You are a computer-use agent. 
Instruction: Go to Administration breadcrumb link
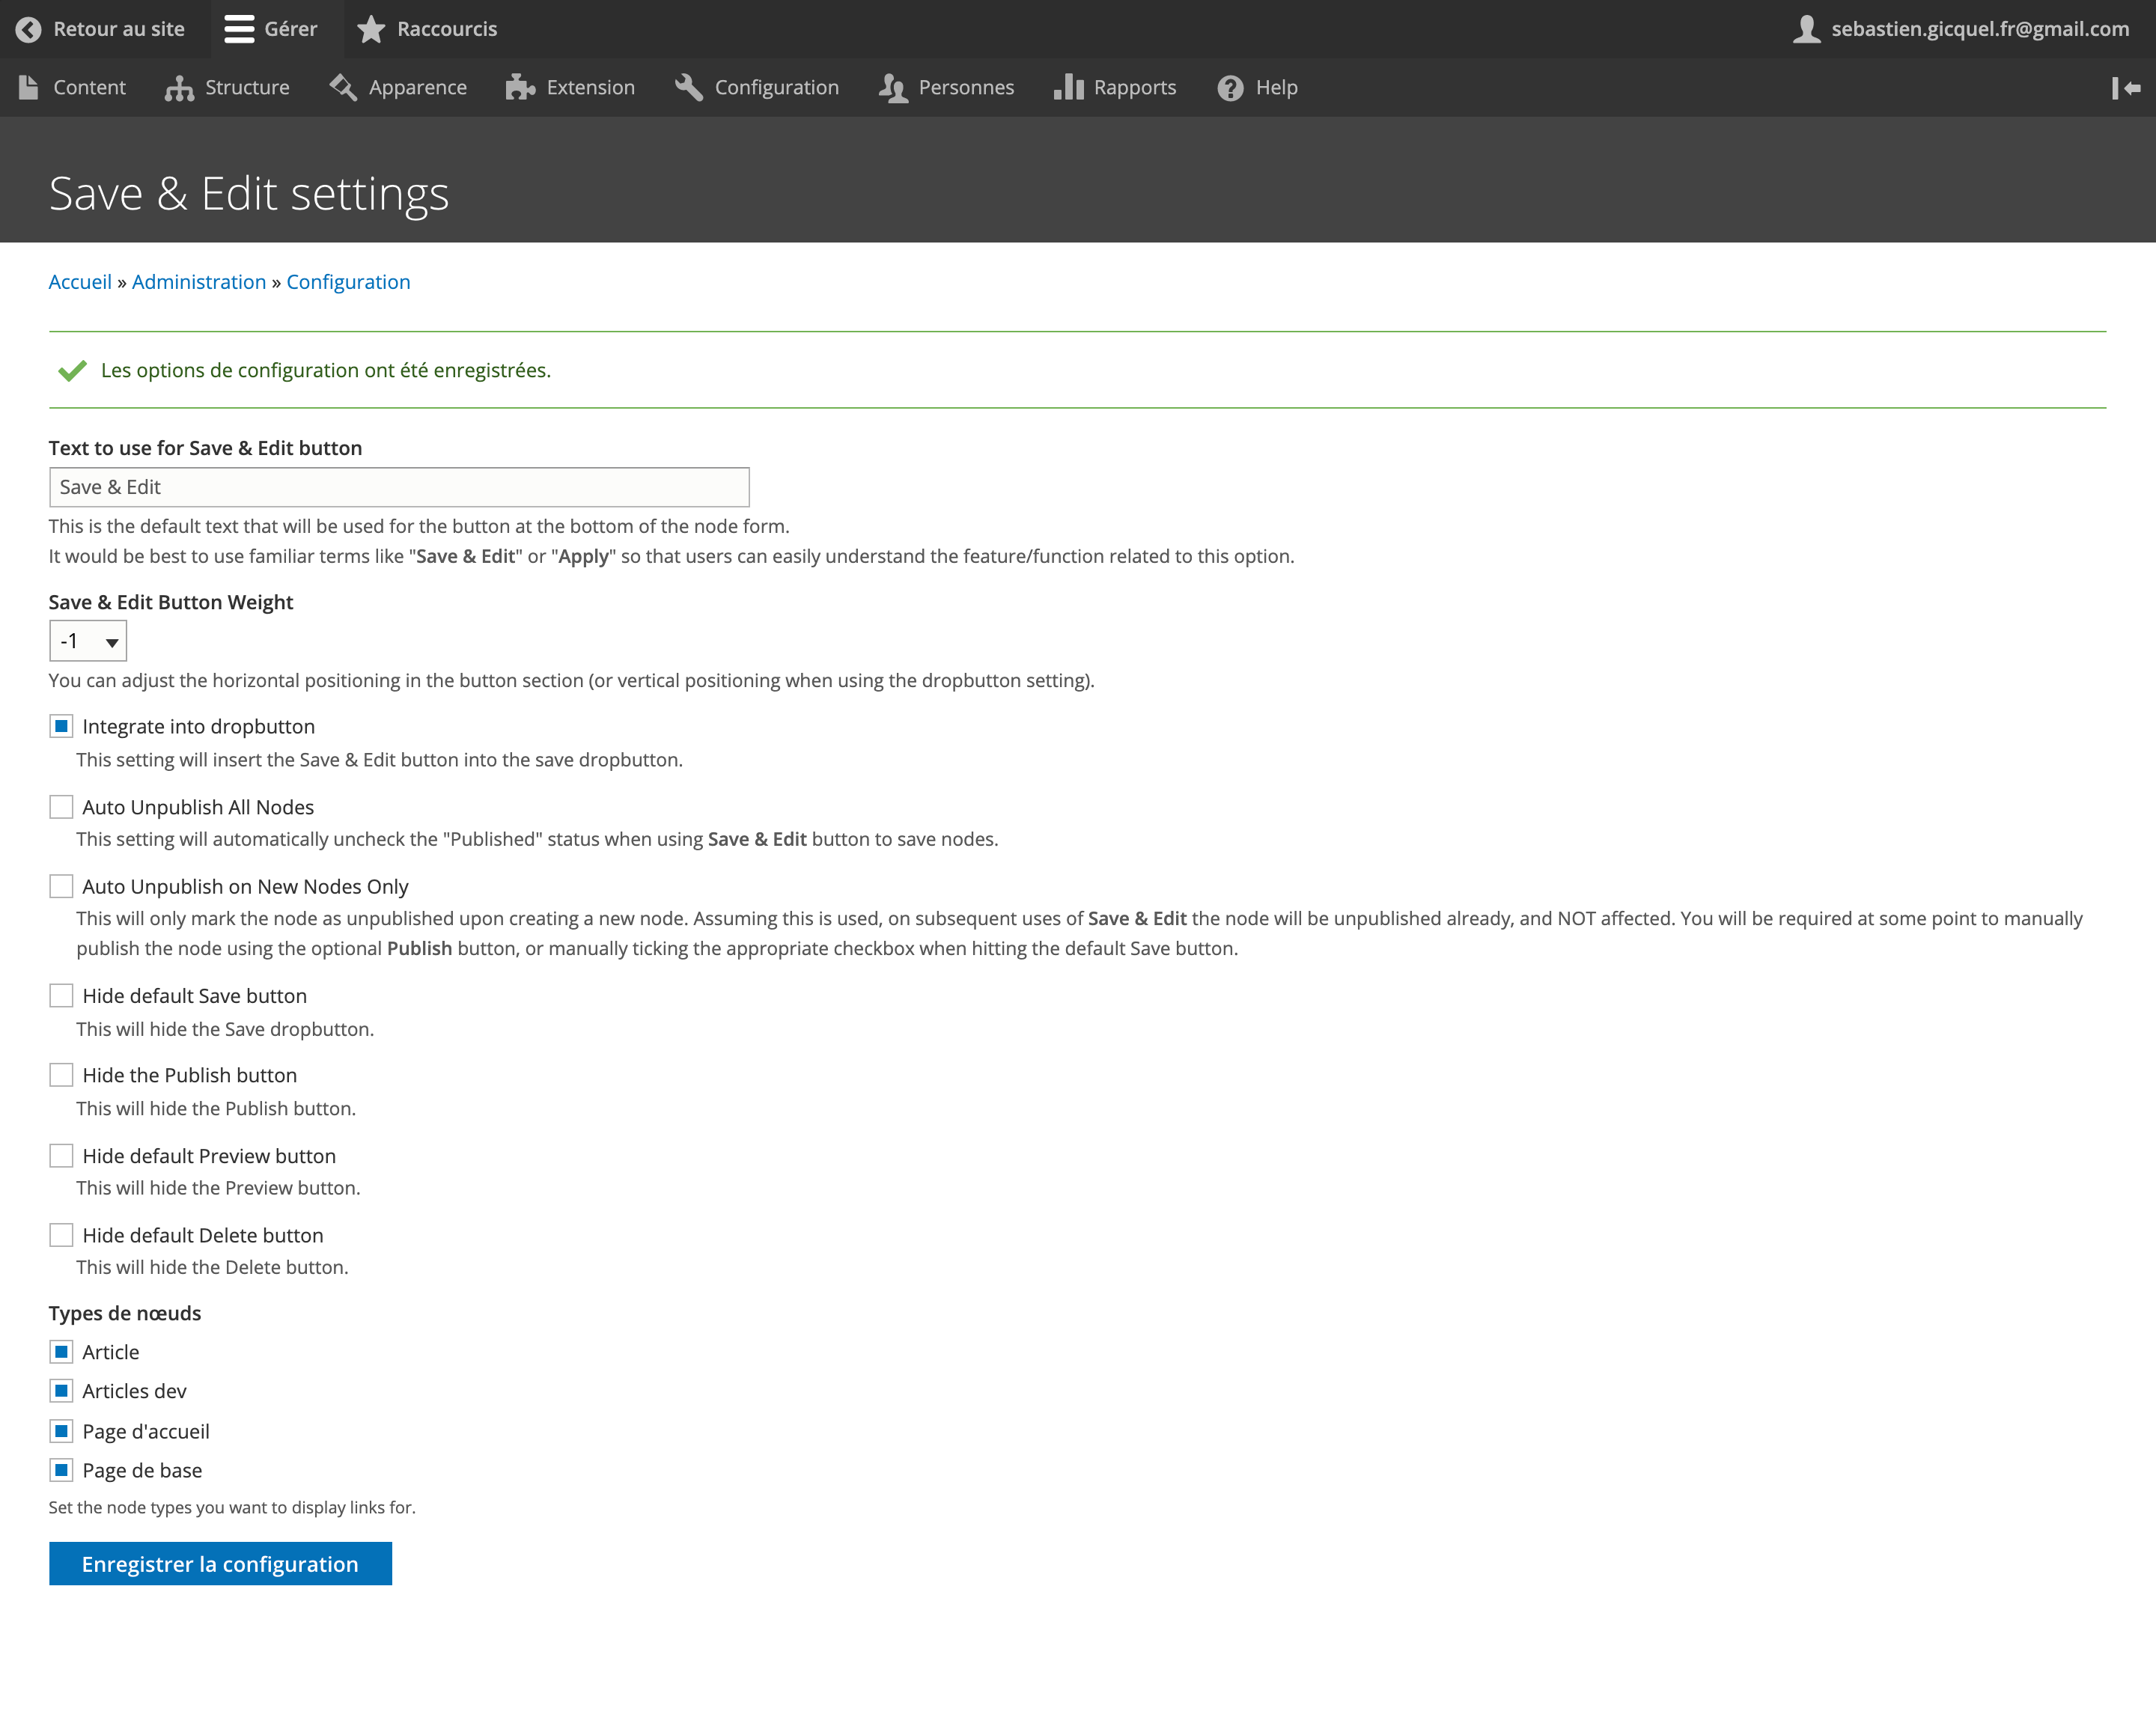pyautogui.click(x=199, y=281)
